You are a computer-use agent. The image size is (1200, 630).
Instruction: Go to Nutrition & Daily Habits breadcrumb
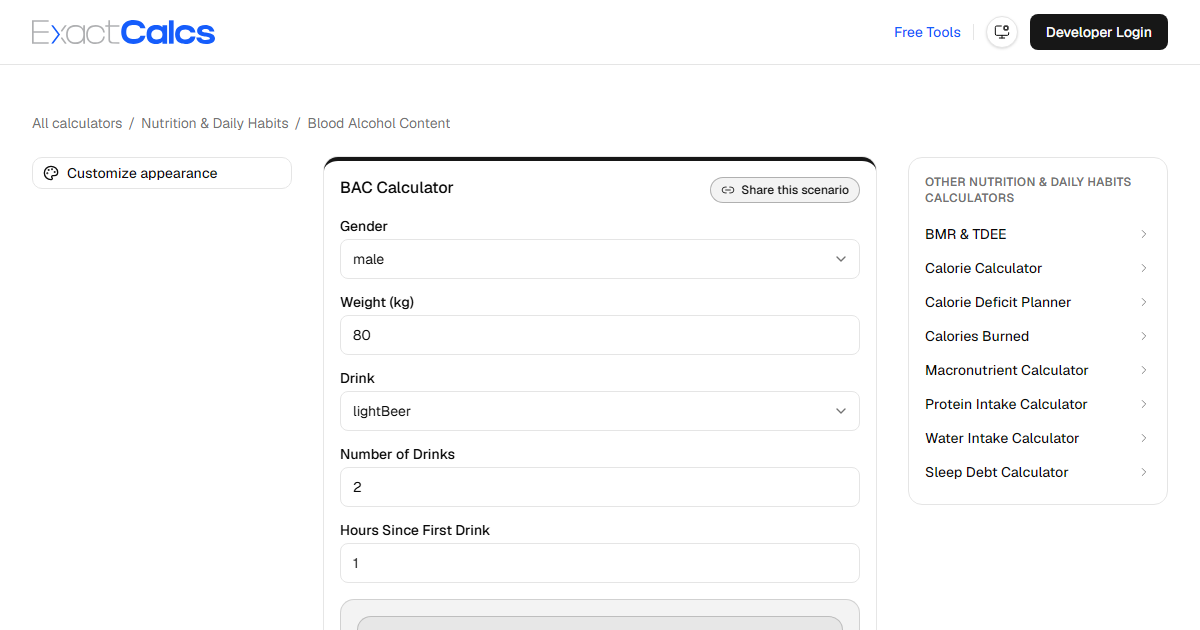pyautogui.click(x=215, y=123)
